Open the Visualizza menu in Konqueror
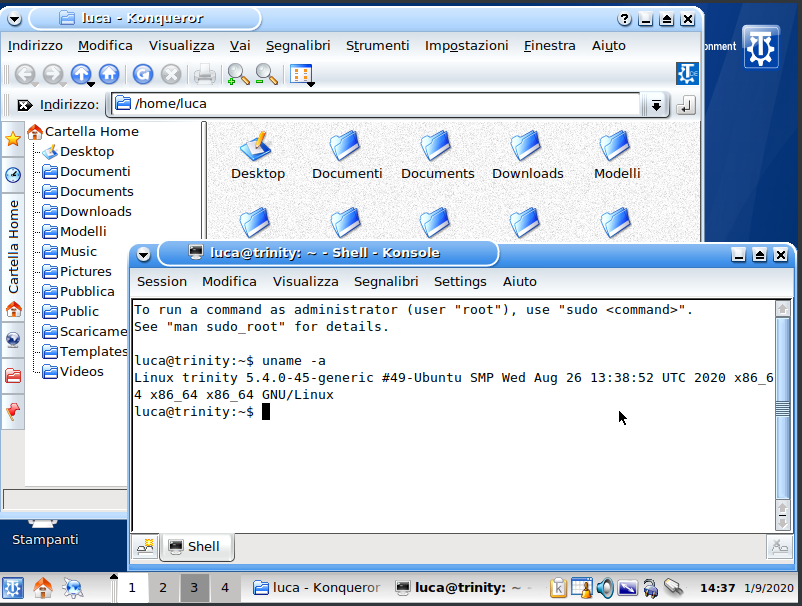802x606 pixels. click(x=182, y=46)
